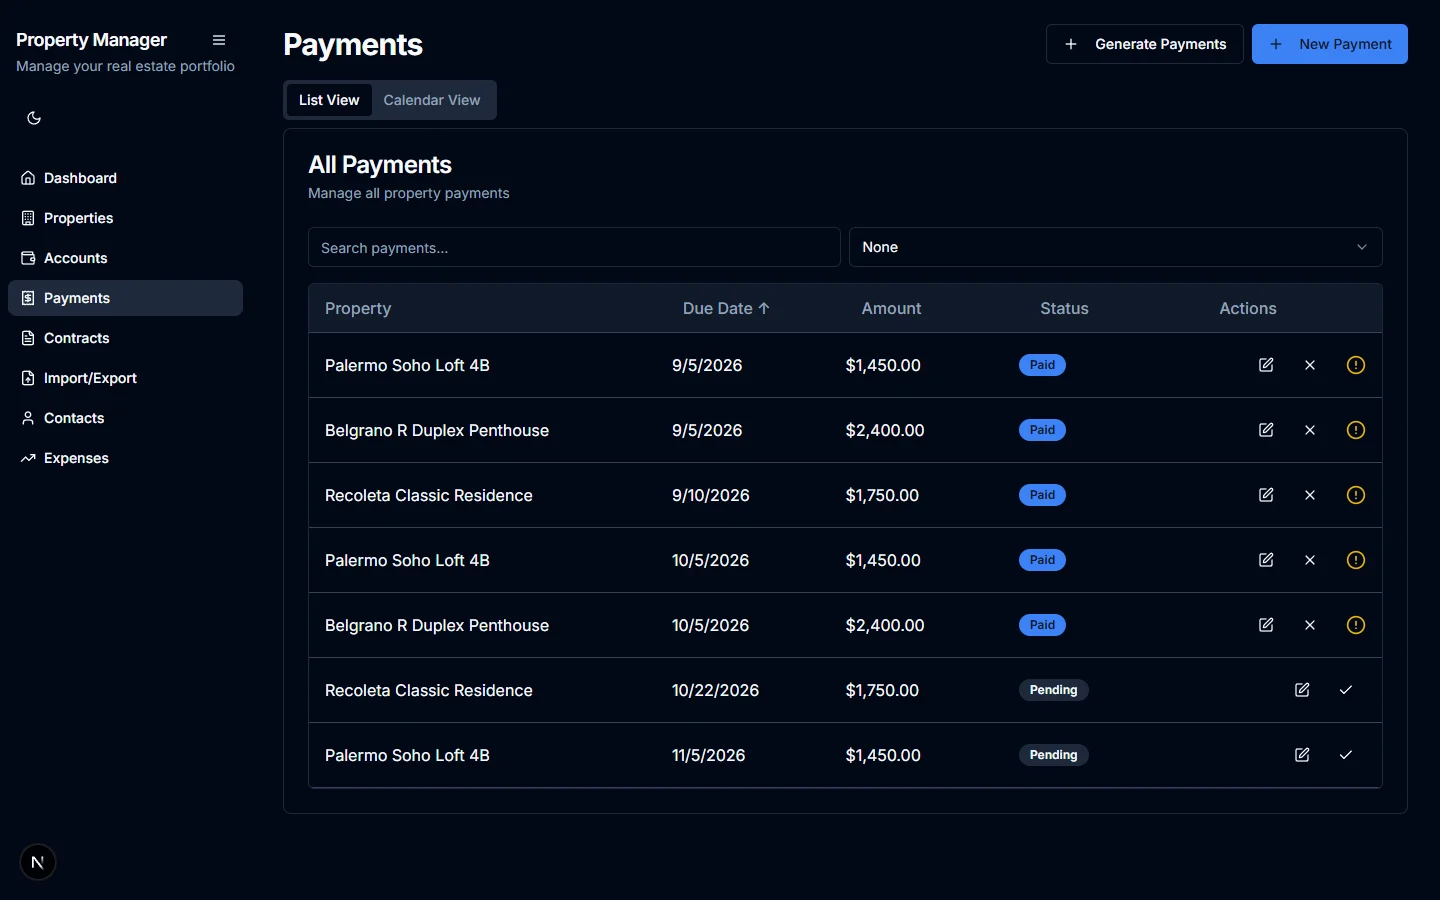Edit the Palermo Soho Loft 4B 9/5/2026 payment

(1266, 365)
